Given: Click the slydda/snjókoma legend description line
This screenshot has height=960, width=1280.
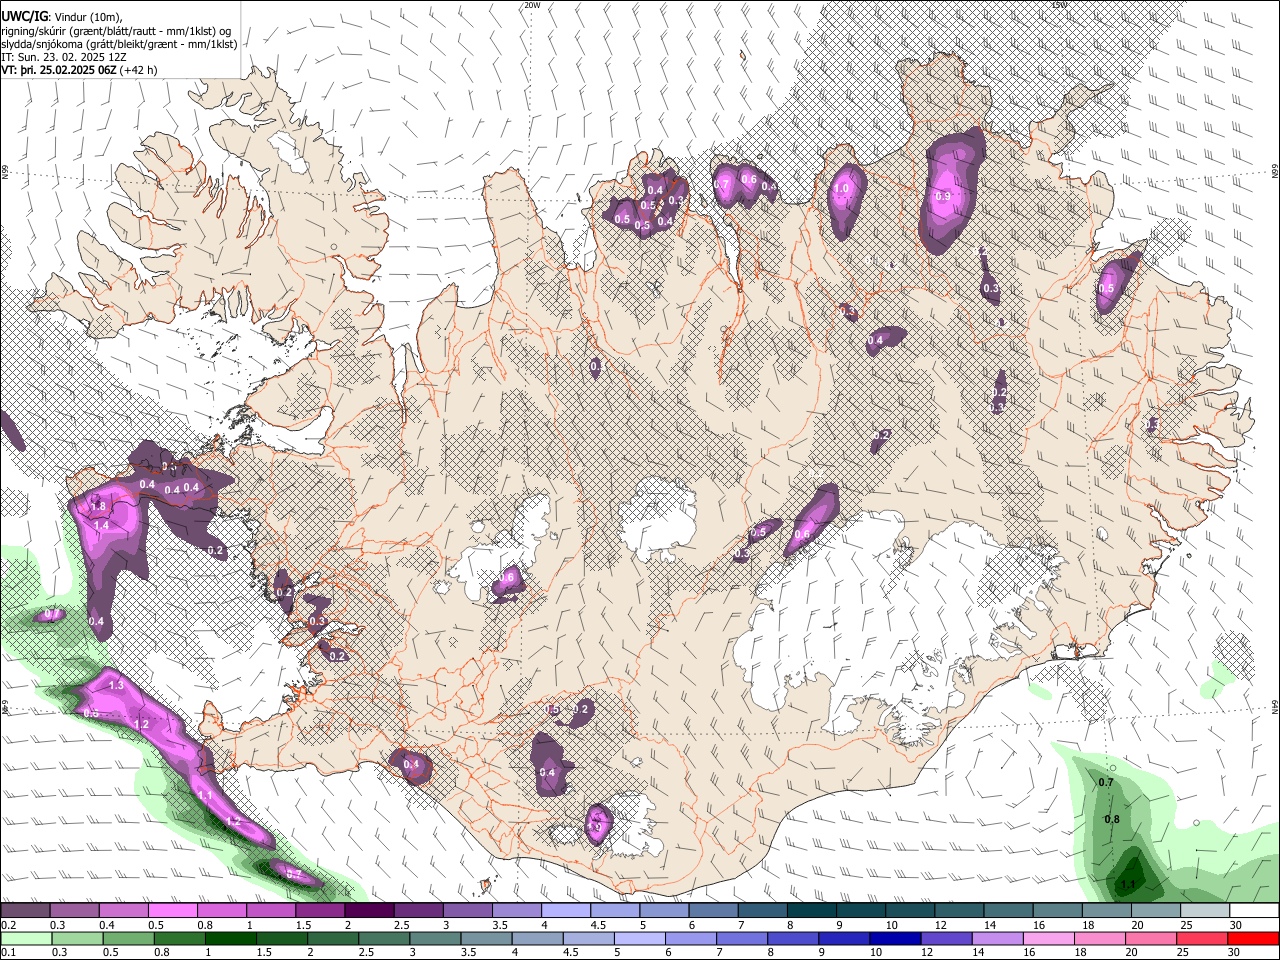Looking at the screenshot, I should [119, 45].
